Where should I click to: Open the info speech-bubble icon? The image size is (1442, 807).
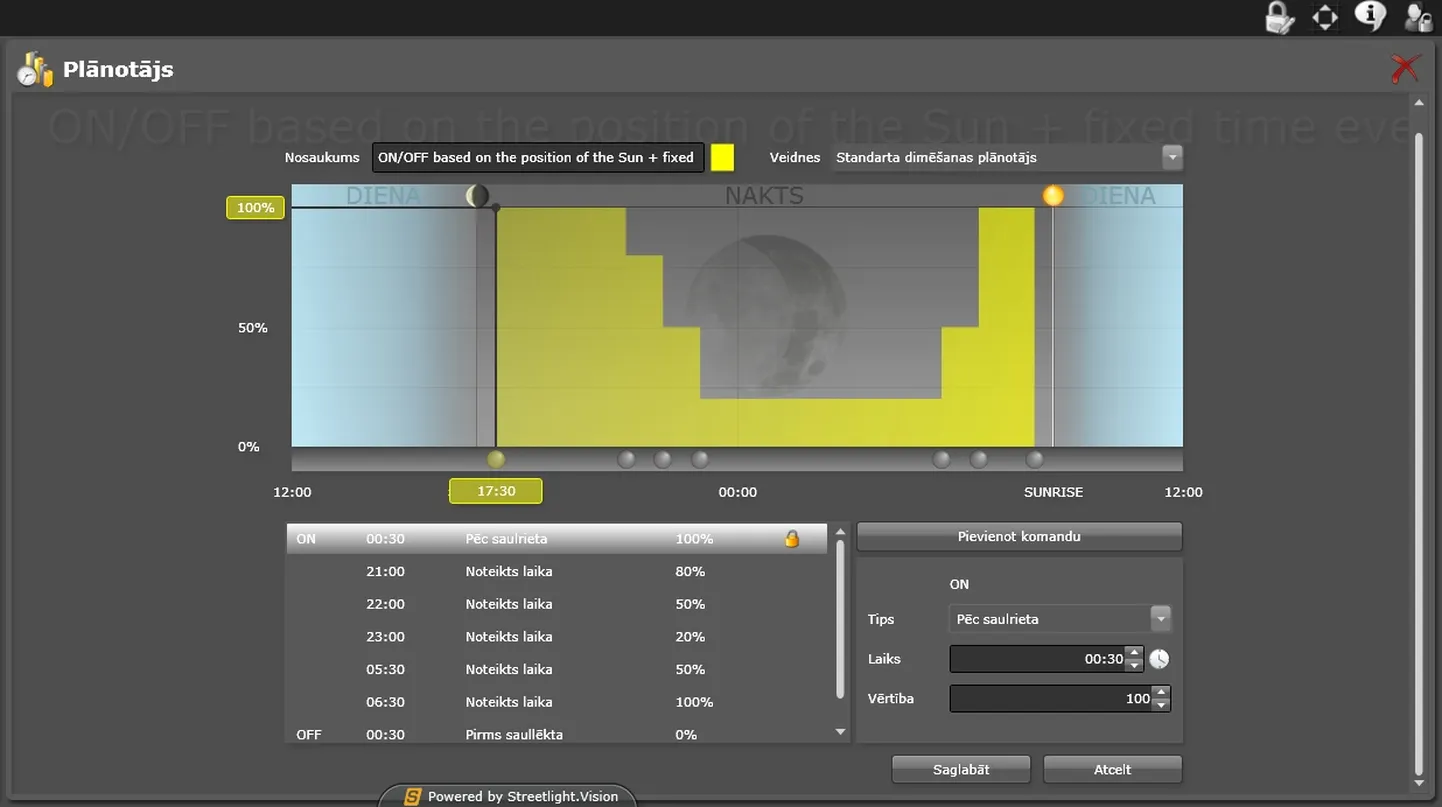point(1370,16)
